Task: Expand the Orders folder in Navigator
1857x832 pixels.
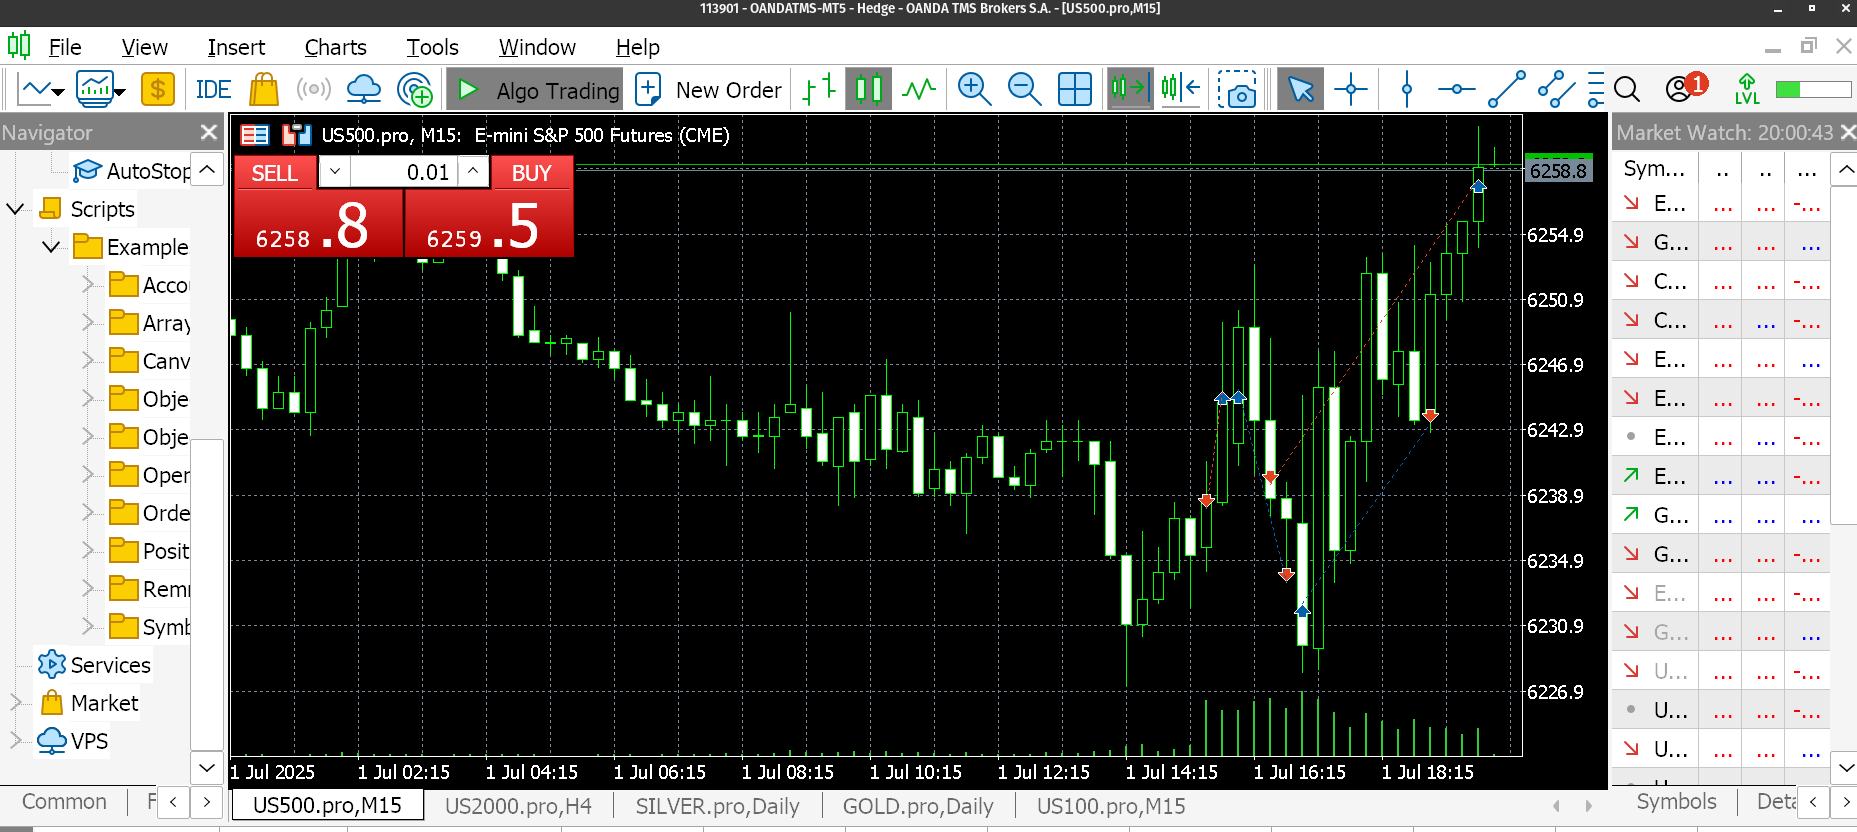Action: tap(88, 513)
